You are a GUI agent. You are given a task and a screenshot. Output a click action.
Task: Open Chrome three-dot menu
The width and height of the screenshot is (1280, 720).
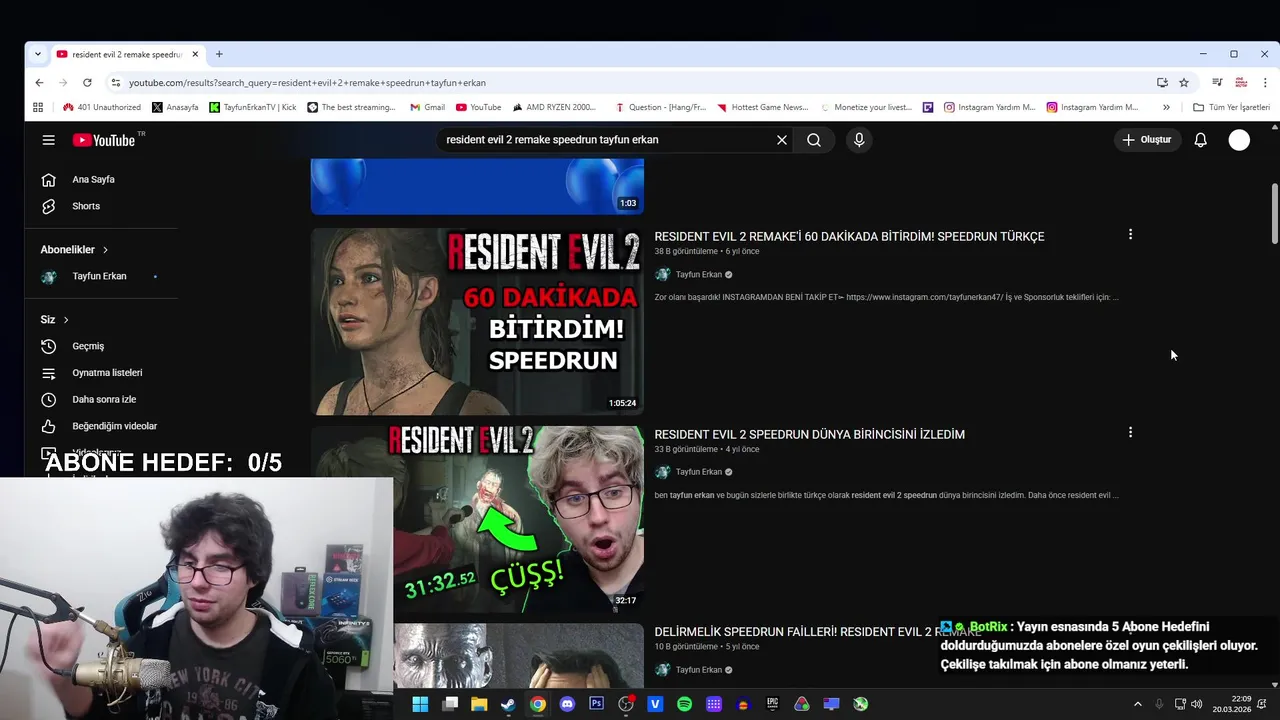[x=1265, y=82]
